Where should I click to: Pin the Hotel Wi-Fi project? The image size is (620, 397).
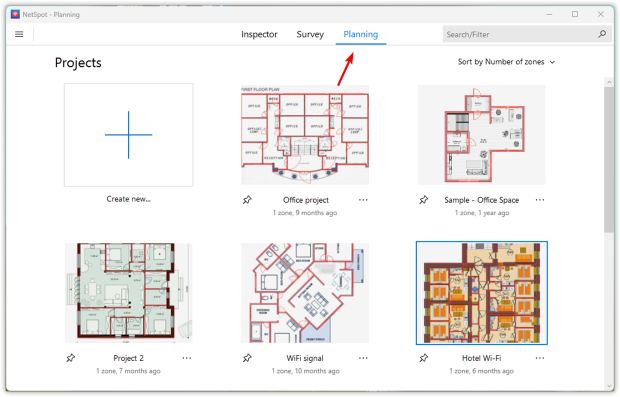coord(423,358)
